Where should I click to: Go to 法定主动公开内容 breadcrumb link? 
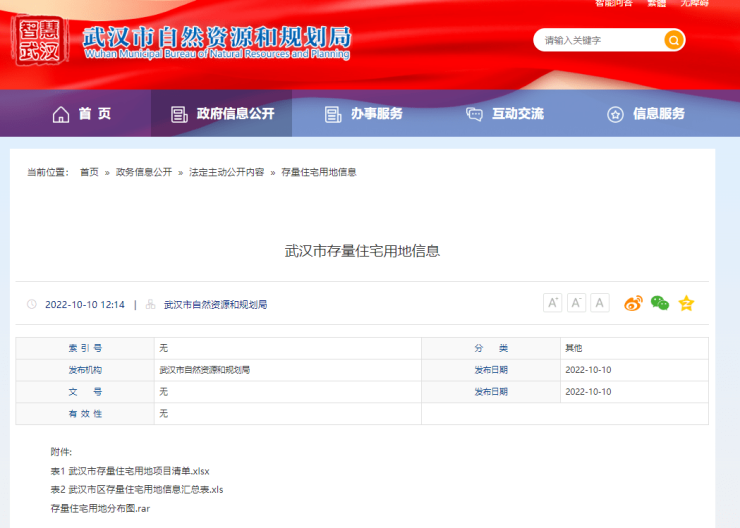tap(226, 172)
